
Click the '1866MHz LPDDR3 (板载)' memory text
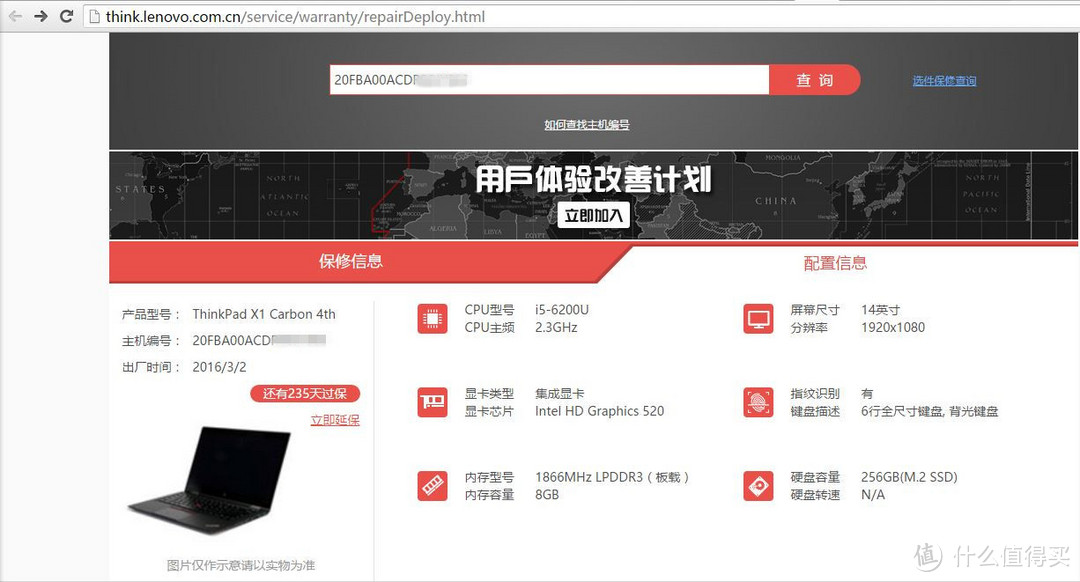612,477
